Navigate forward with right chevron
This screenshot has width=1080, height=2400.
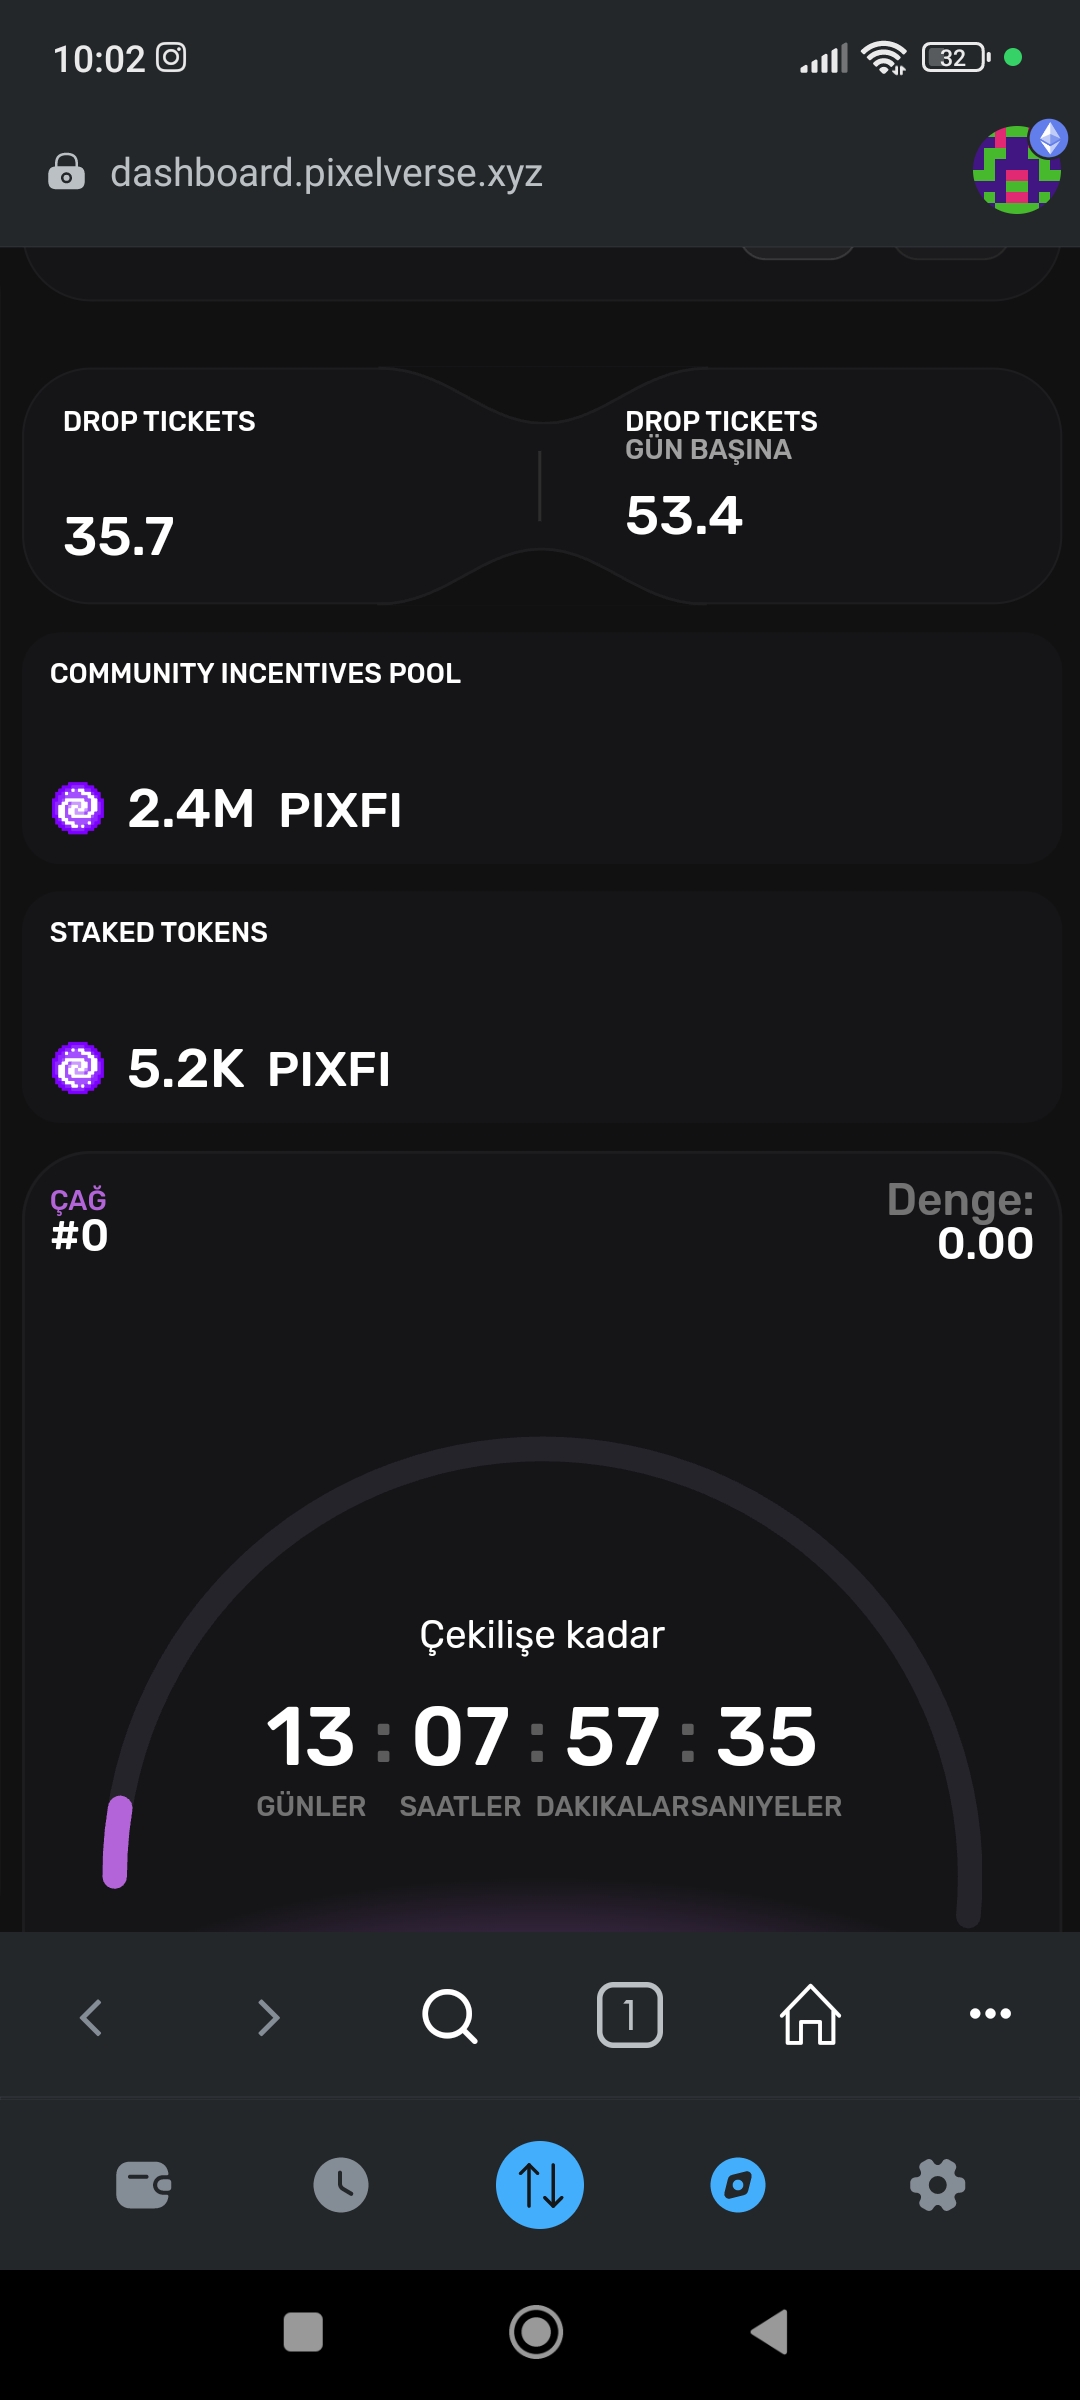coord(268,2017)
